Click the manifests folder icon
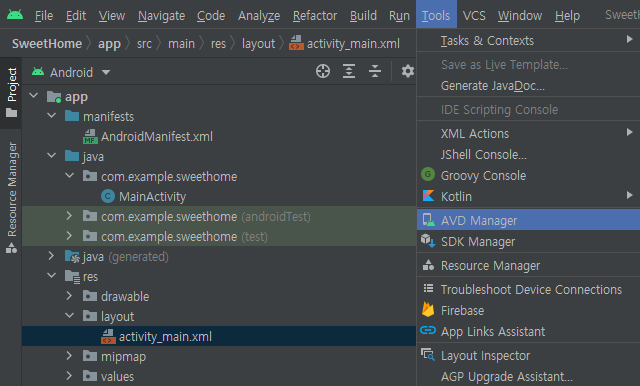The width and height of the screenshot is (640, 386). (x=72, y=116)
